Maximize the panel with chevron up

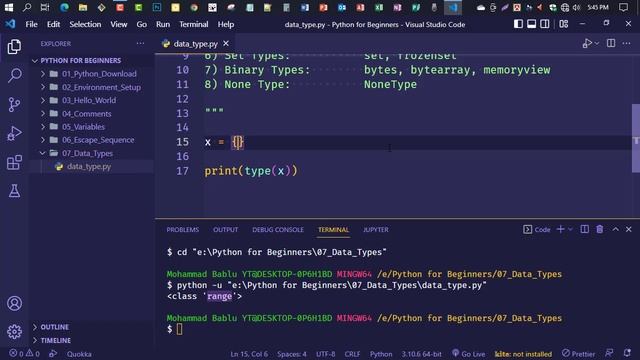coord(616,229)
